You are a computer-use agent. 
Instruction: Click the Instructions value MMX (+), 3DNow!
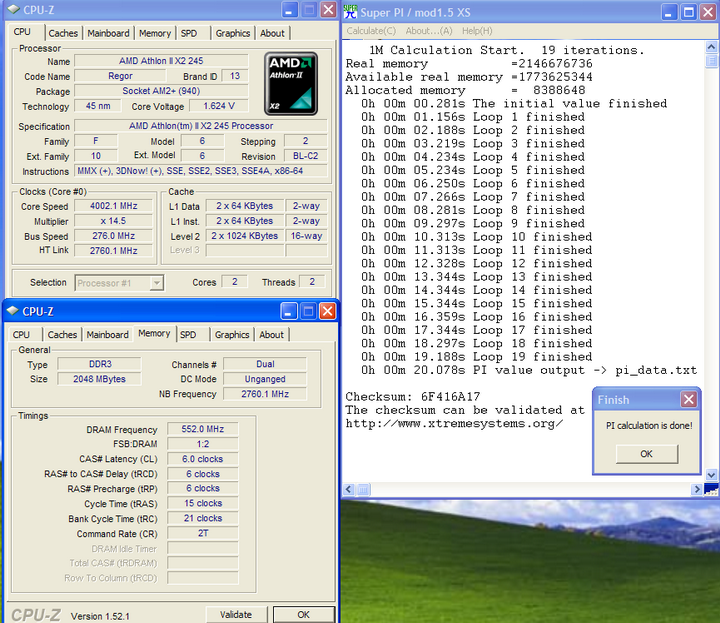point(201,171)
